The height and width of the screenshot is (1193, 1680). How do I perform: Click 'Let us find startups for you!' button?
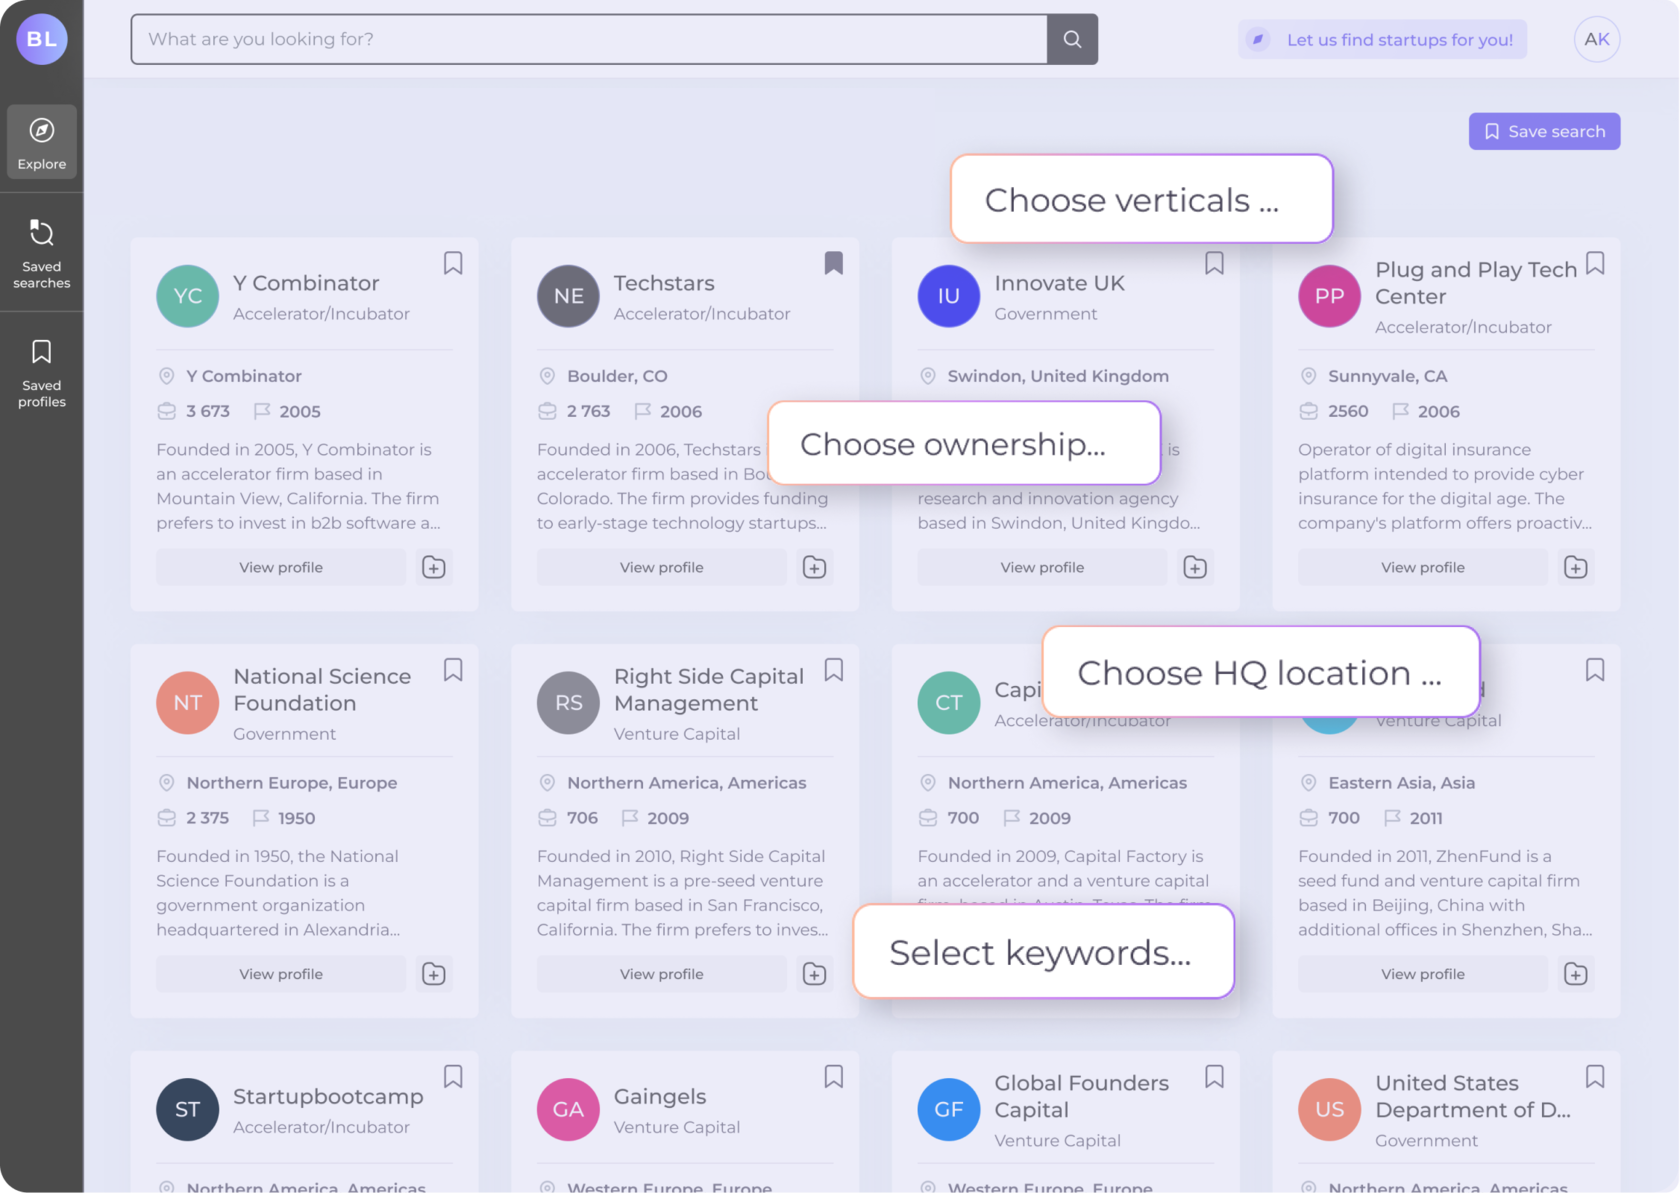[x=1382, y=39]
